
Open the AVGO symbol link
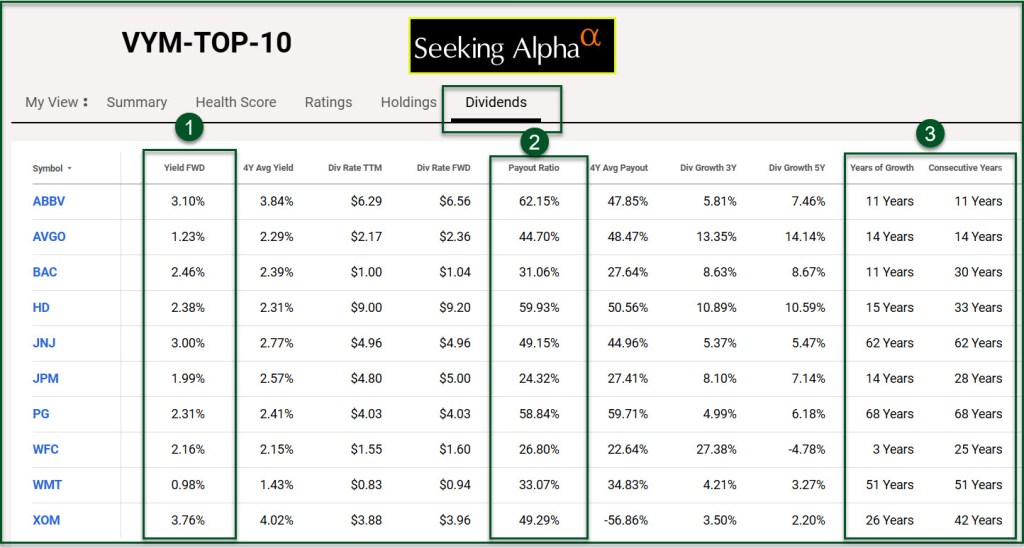click(x=47, y=237)
